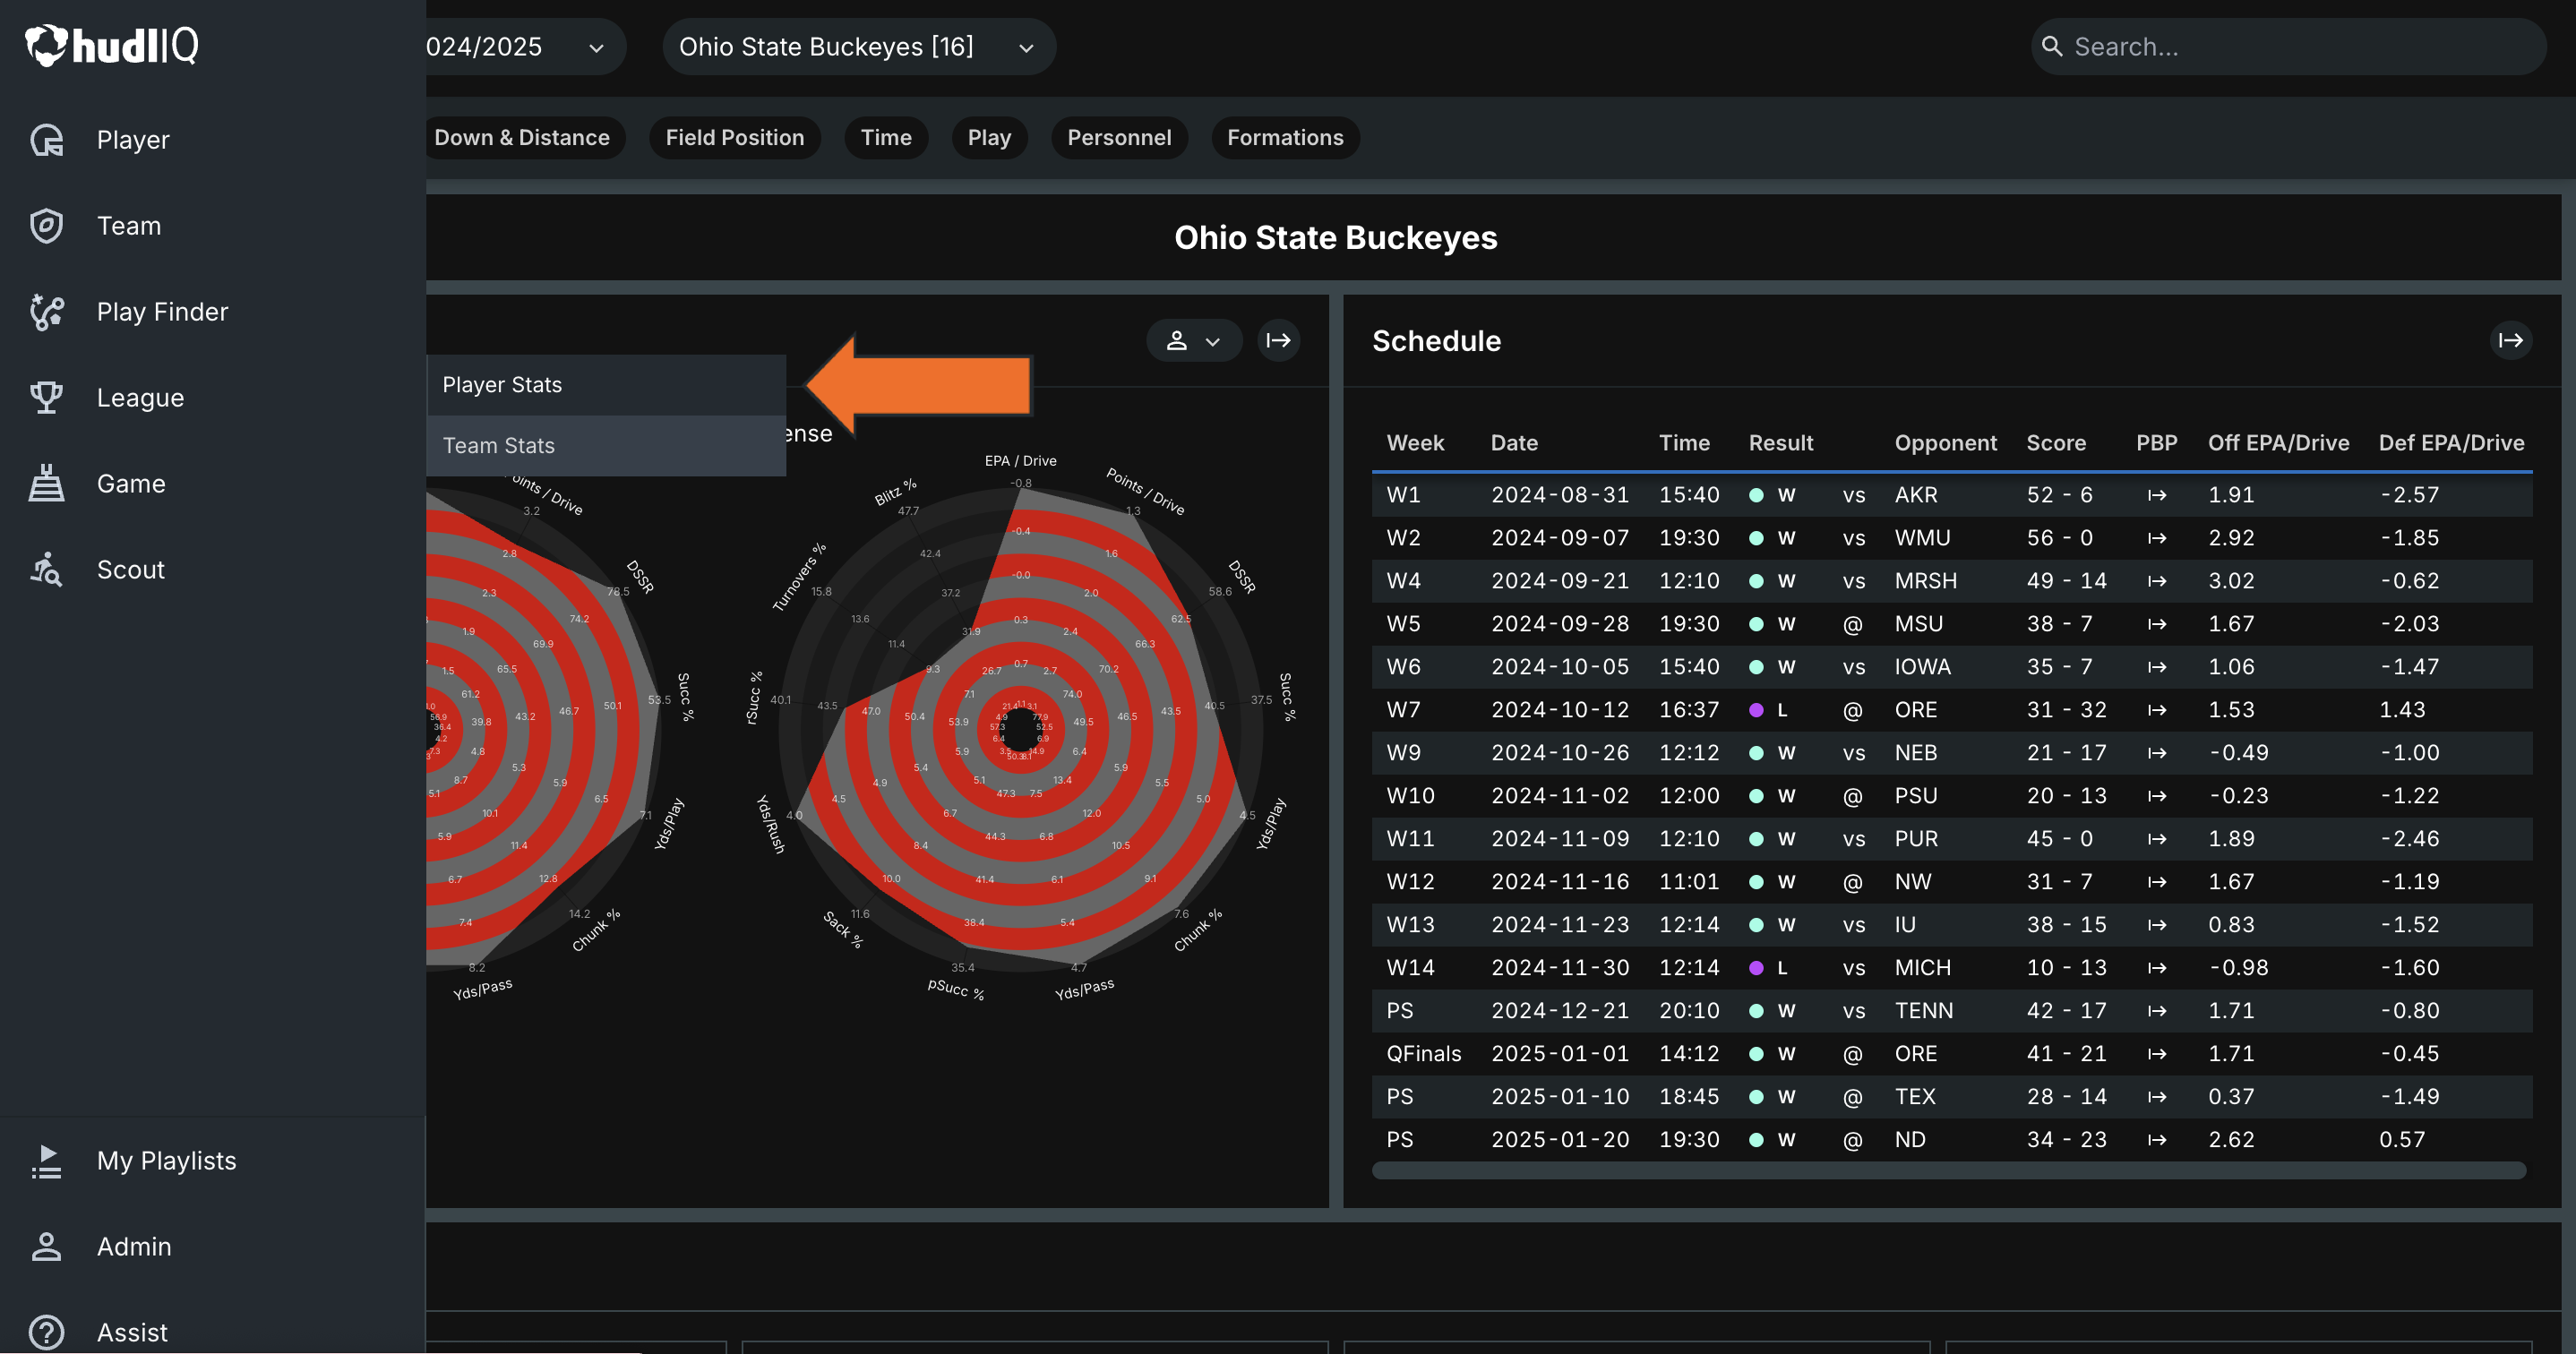Viewport: 2576px width, 1354px height.
Task: Click the Down & Distance filter button
Action: (521, 138)
